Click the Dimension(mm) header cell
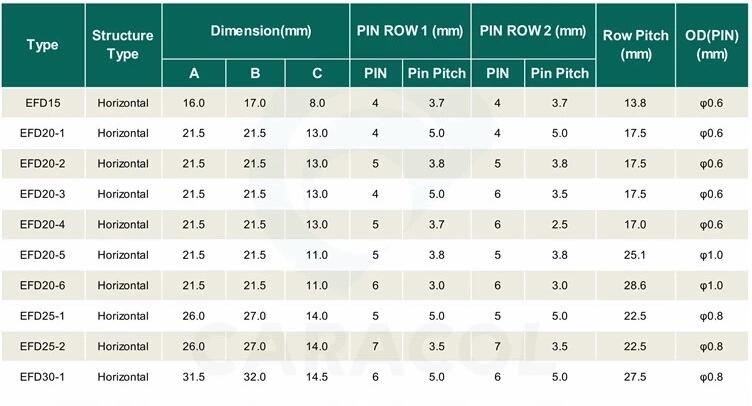This screenshot has height=406, width=752. point(255,31)
